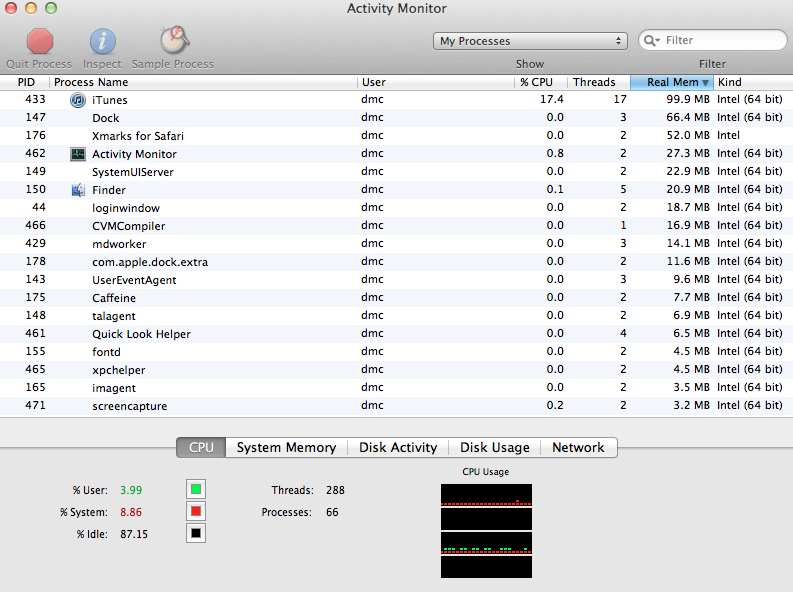Screen dimensions: 793x592
Task: Click the 99.9 MB memory value
Action: coord(688,99)
